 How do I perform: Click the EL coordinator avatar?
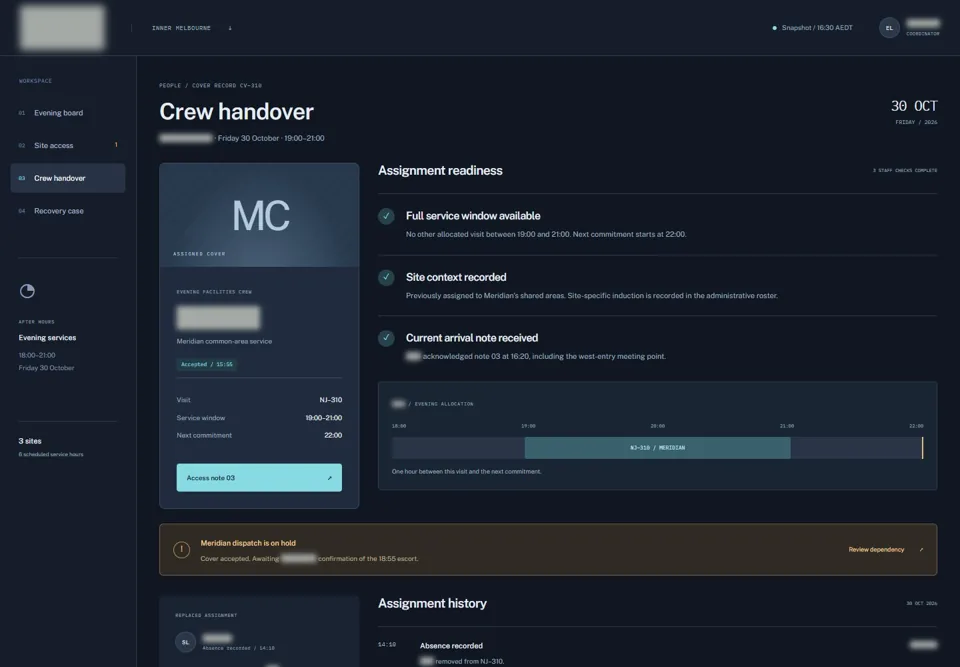[x=889, y=28]
